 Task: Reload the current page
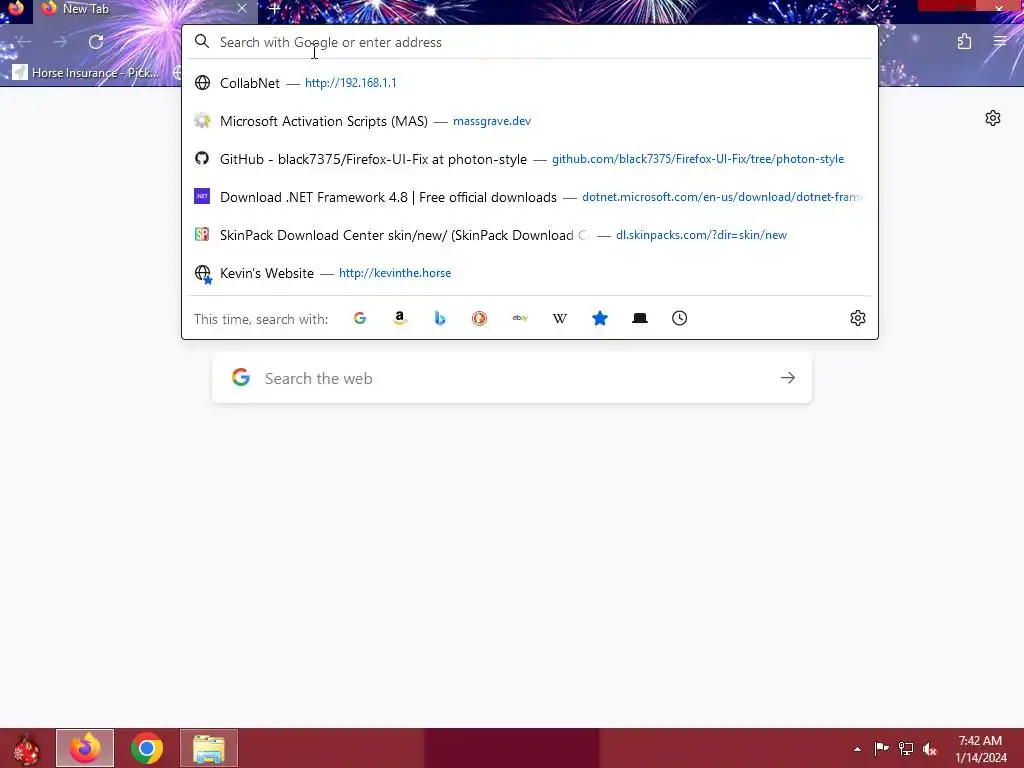tap(96, 42)
